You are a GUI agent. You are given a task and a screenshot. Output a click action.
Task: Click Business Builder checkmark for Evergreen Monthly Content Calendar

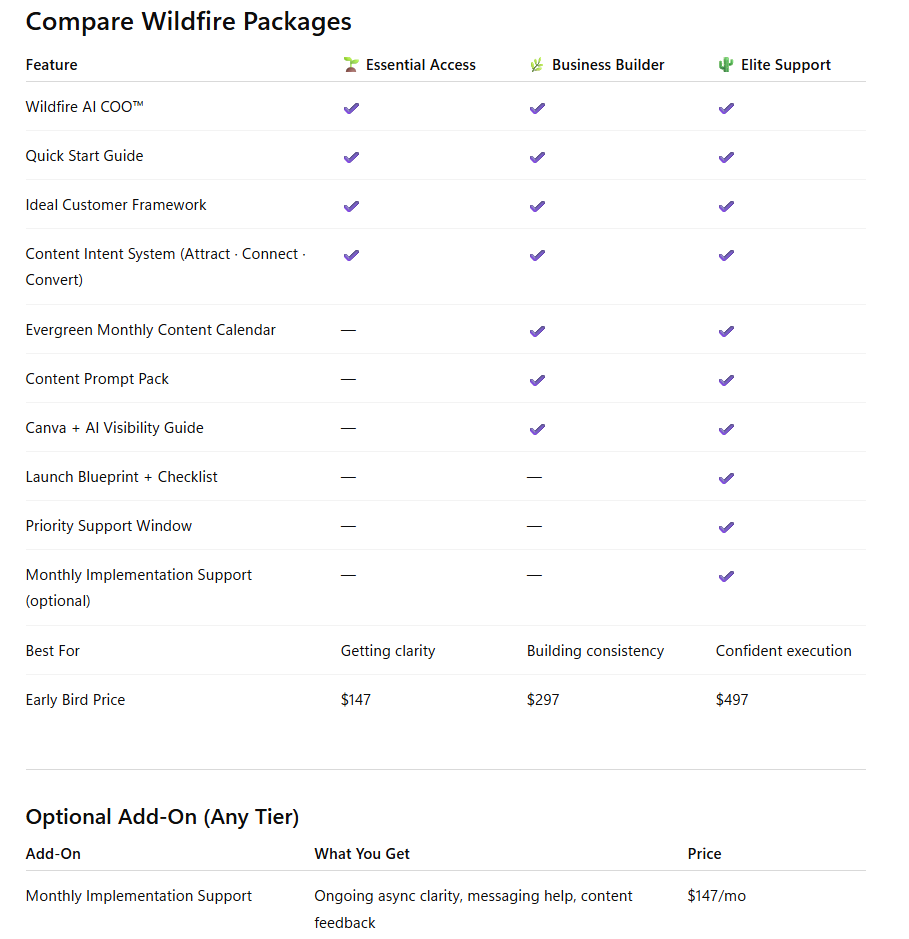point(537,331)
